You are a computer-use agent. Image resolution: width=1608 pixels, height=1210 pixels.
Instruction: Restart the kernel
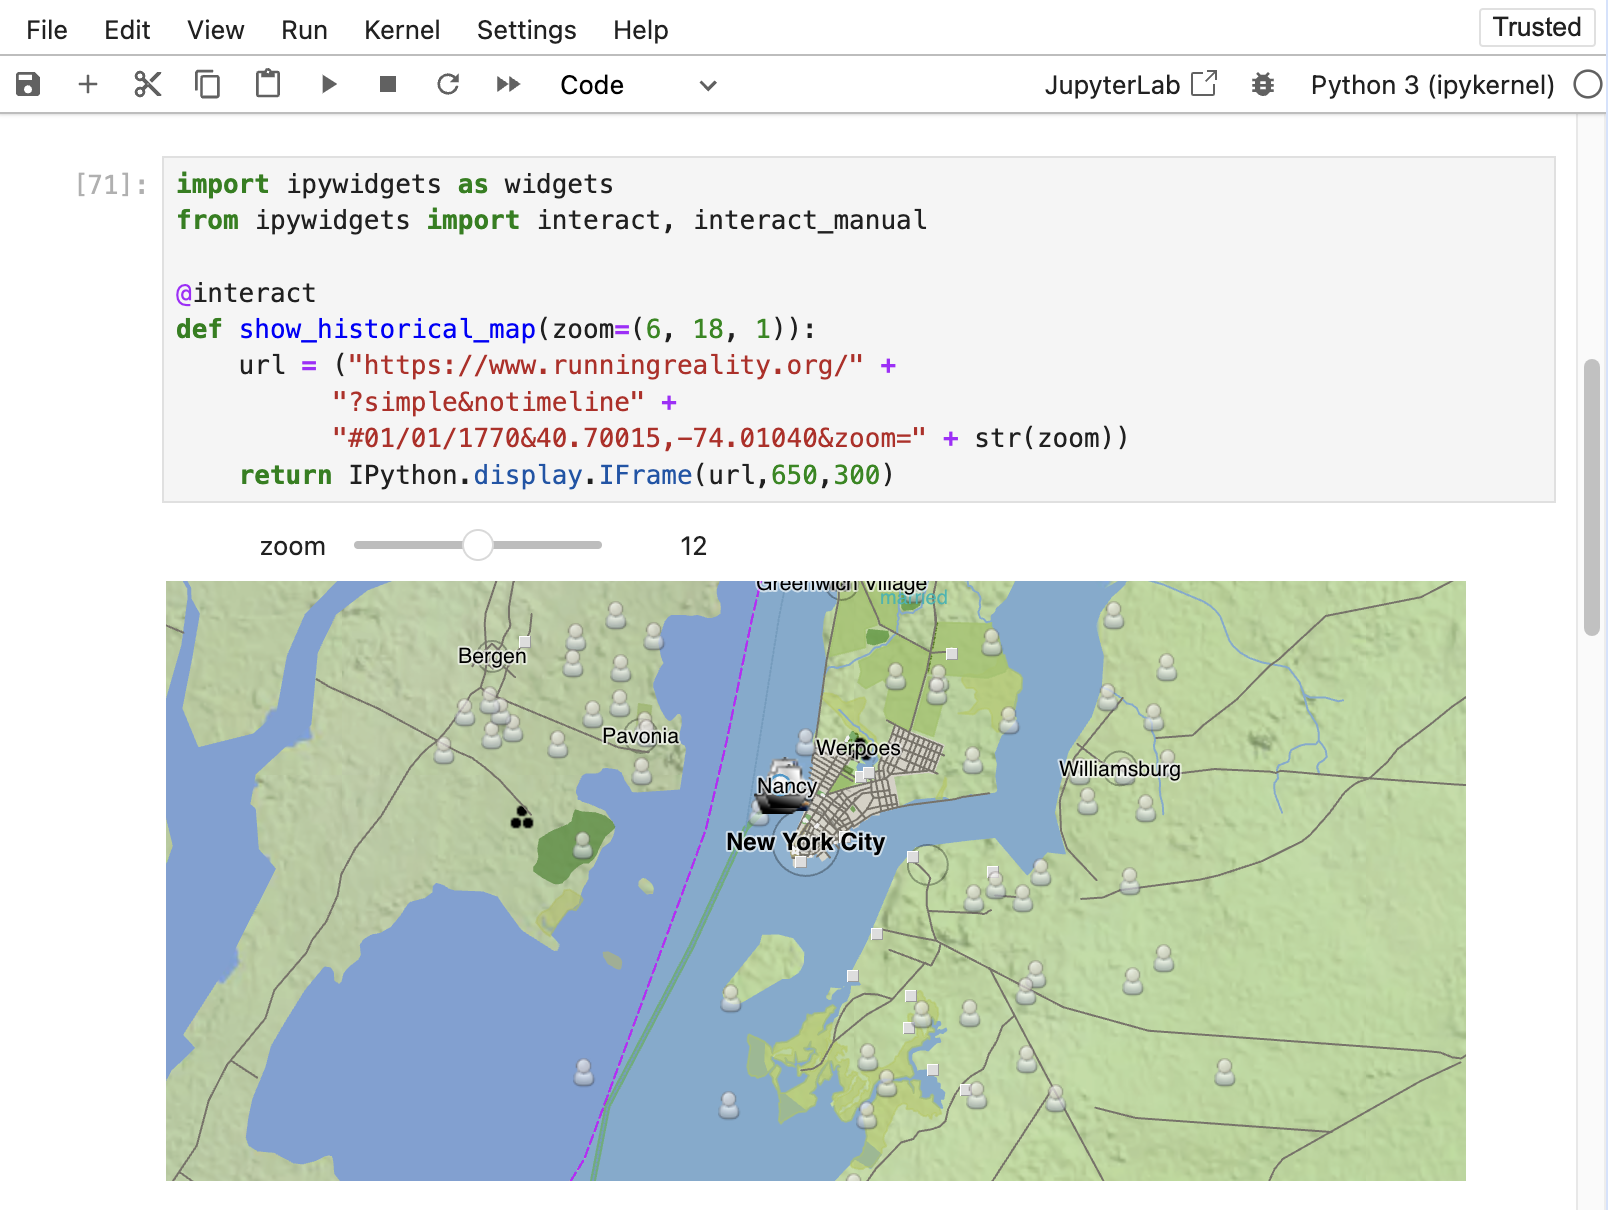[448, 84]
